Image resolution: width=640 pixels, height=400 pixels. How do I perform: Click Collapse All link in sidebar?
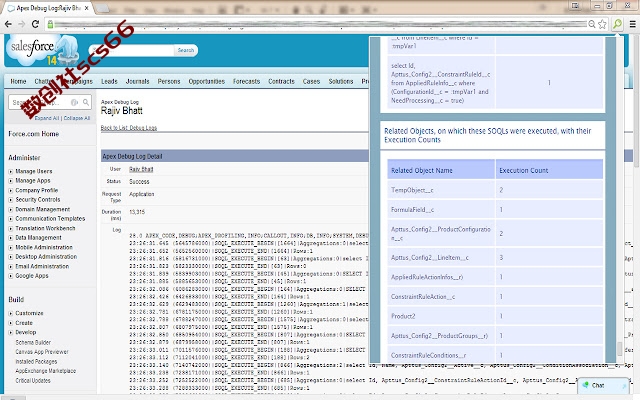coord(77,118)
